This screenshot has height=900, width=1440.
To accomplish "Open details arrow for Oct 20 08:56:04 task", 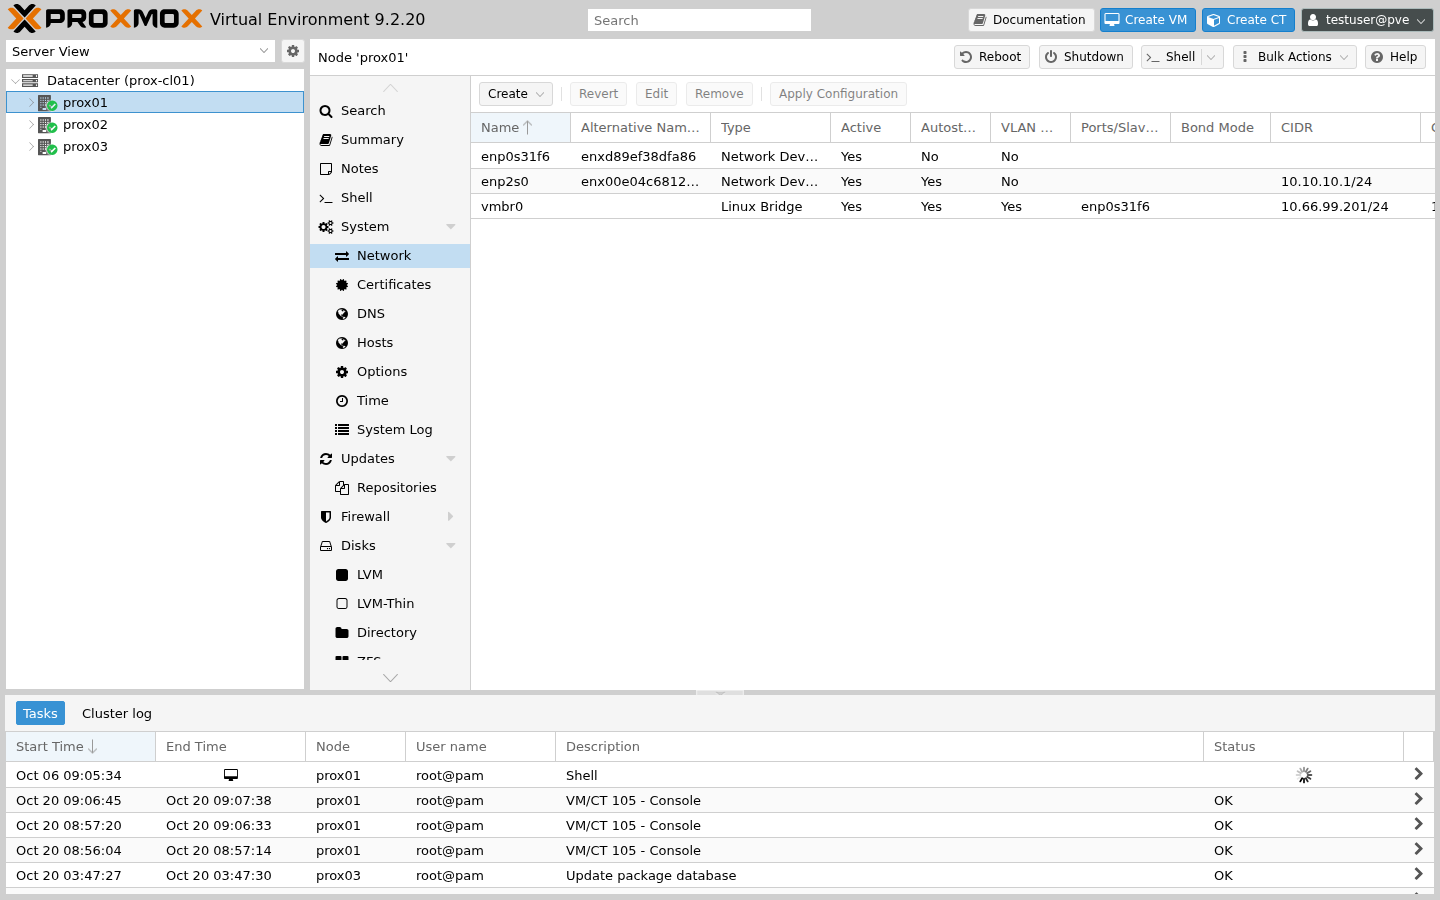I will click(x=1418, y=849).
